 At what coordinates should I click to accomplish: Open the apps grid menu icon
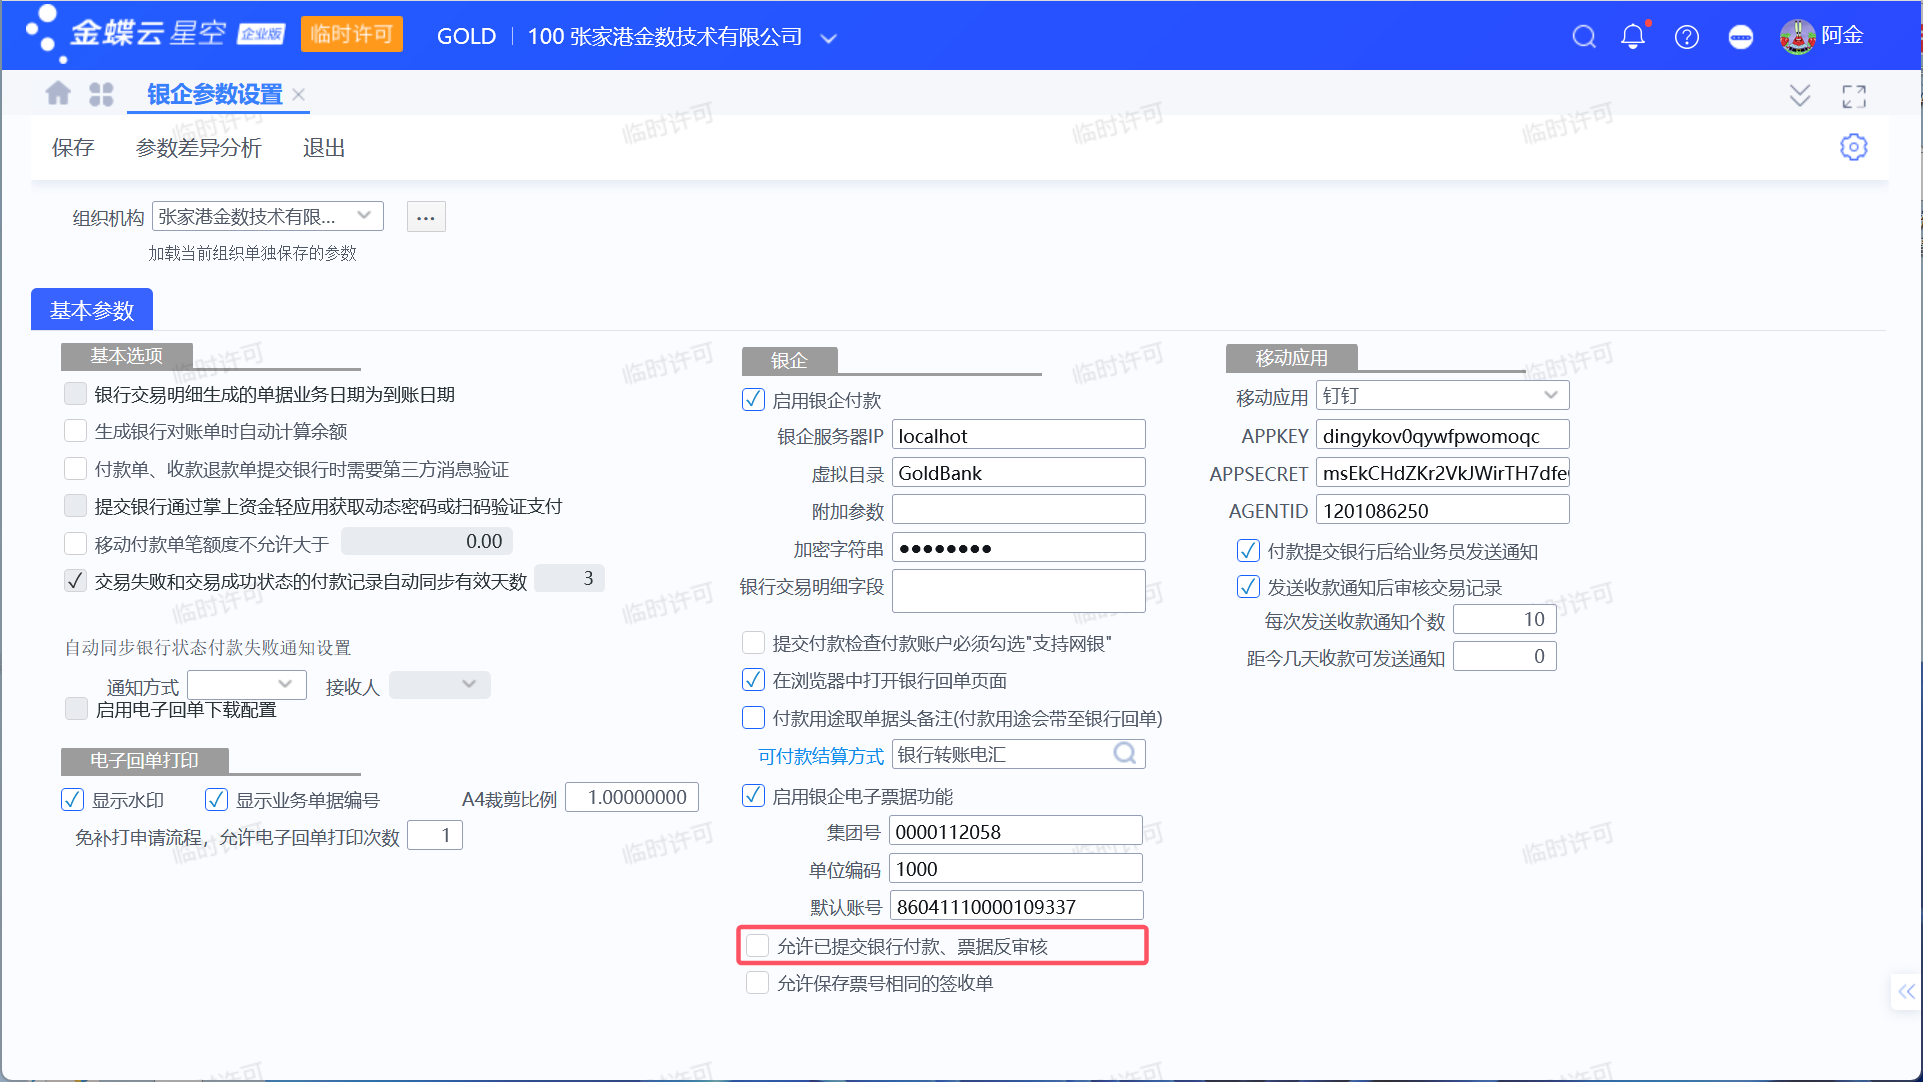[101, 94]
